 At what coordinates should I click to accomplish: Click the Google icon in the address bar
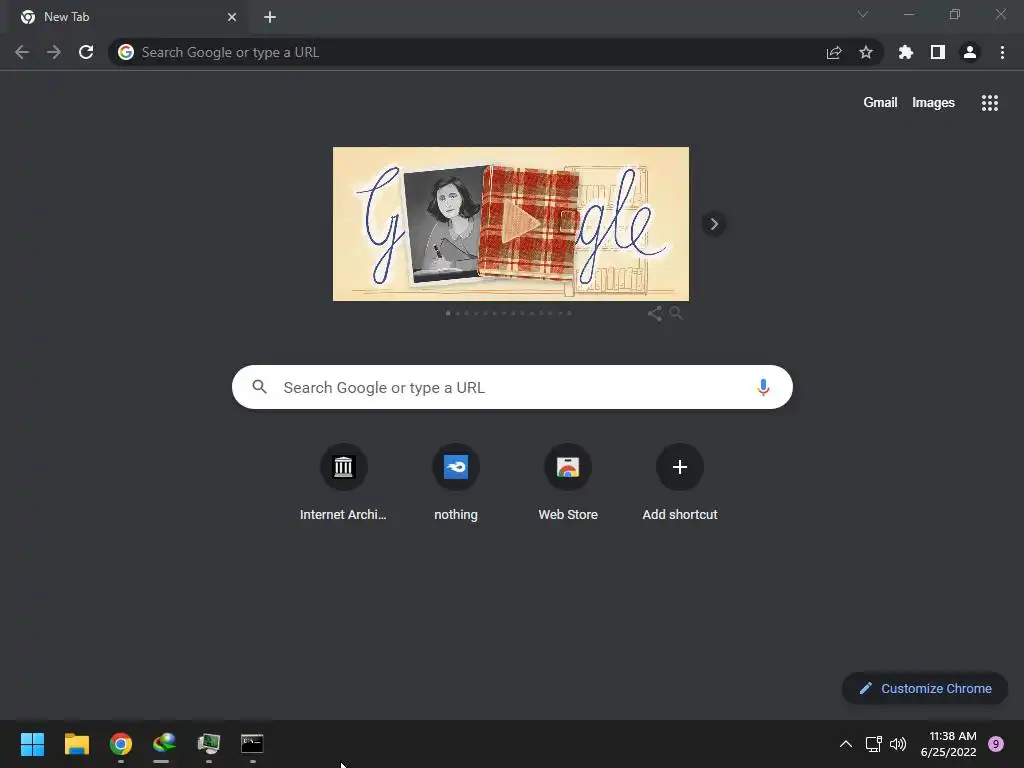126,52
